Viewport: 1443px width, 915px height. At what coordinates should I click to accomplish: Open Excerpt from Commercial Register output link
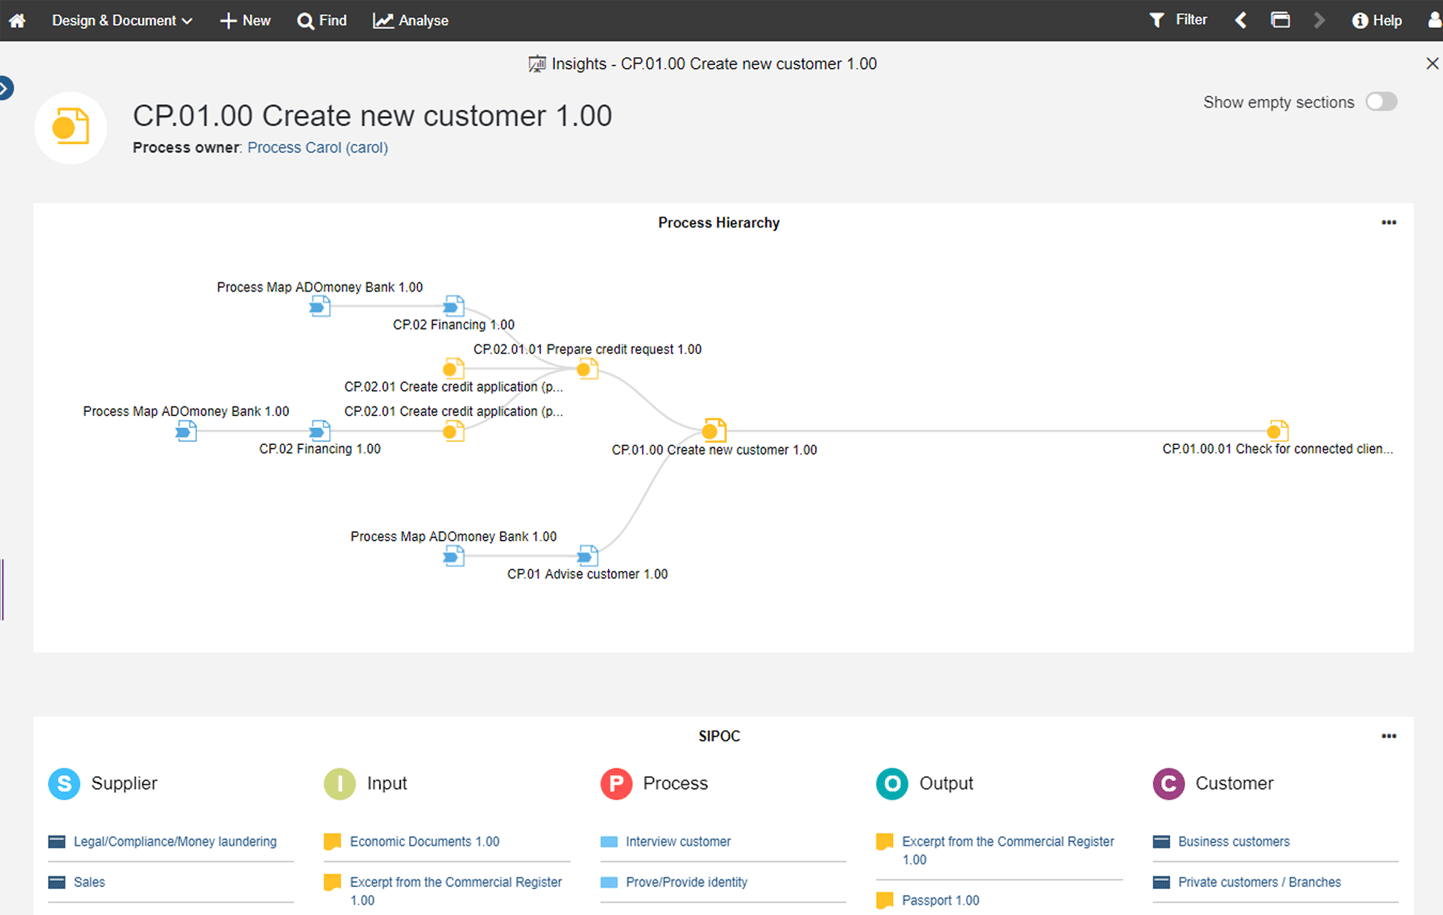pyautogui.click(x=1008, y=850)
